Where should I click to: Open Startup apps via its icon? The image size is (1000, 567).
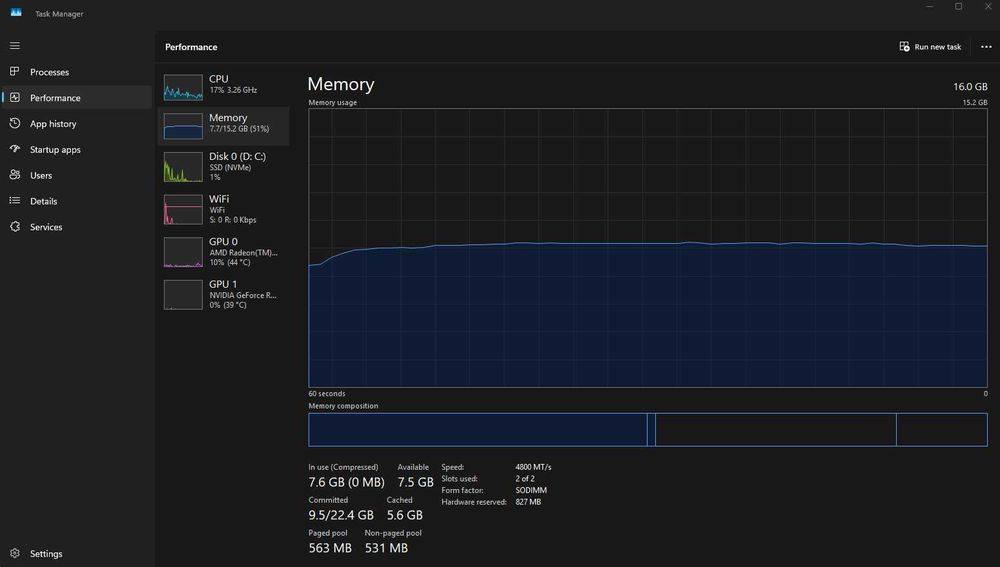point(15,150)
